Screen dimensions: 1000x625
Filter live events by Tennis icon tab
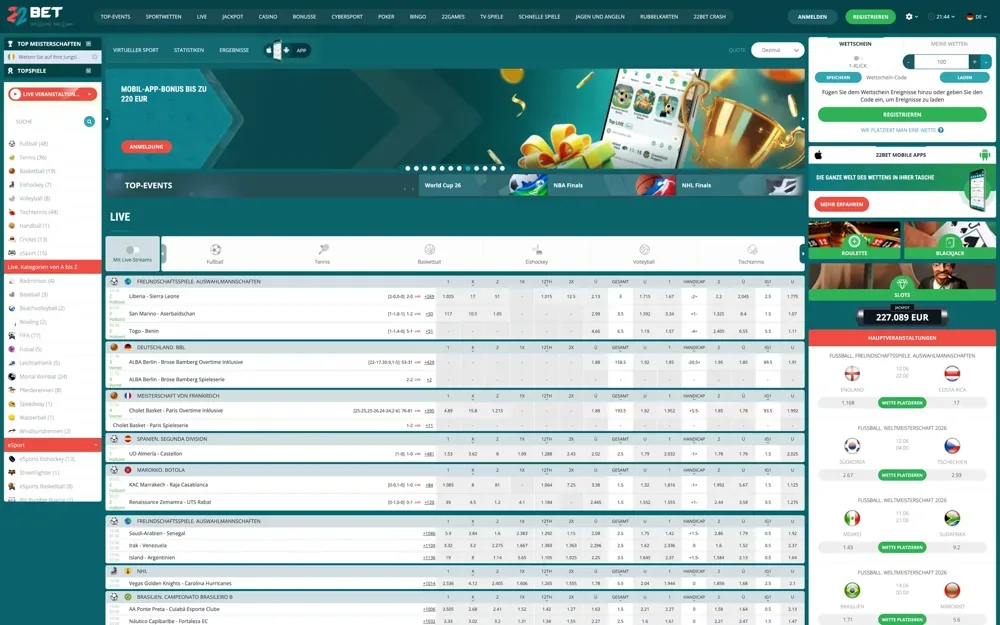(x=322, y=253)
